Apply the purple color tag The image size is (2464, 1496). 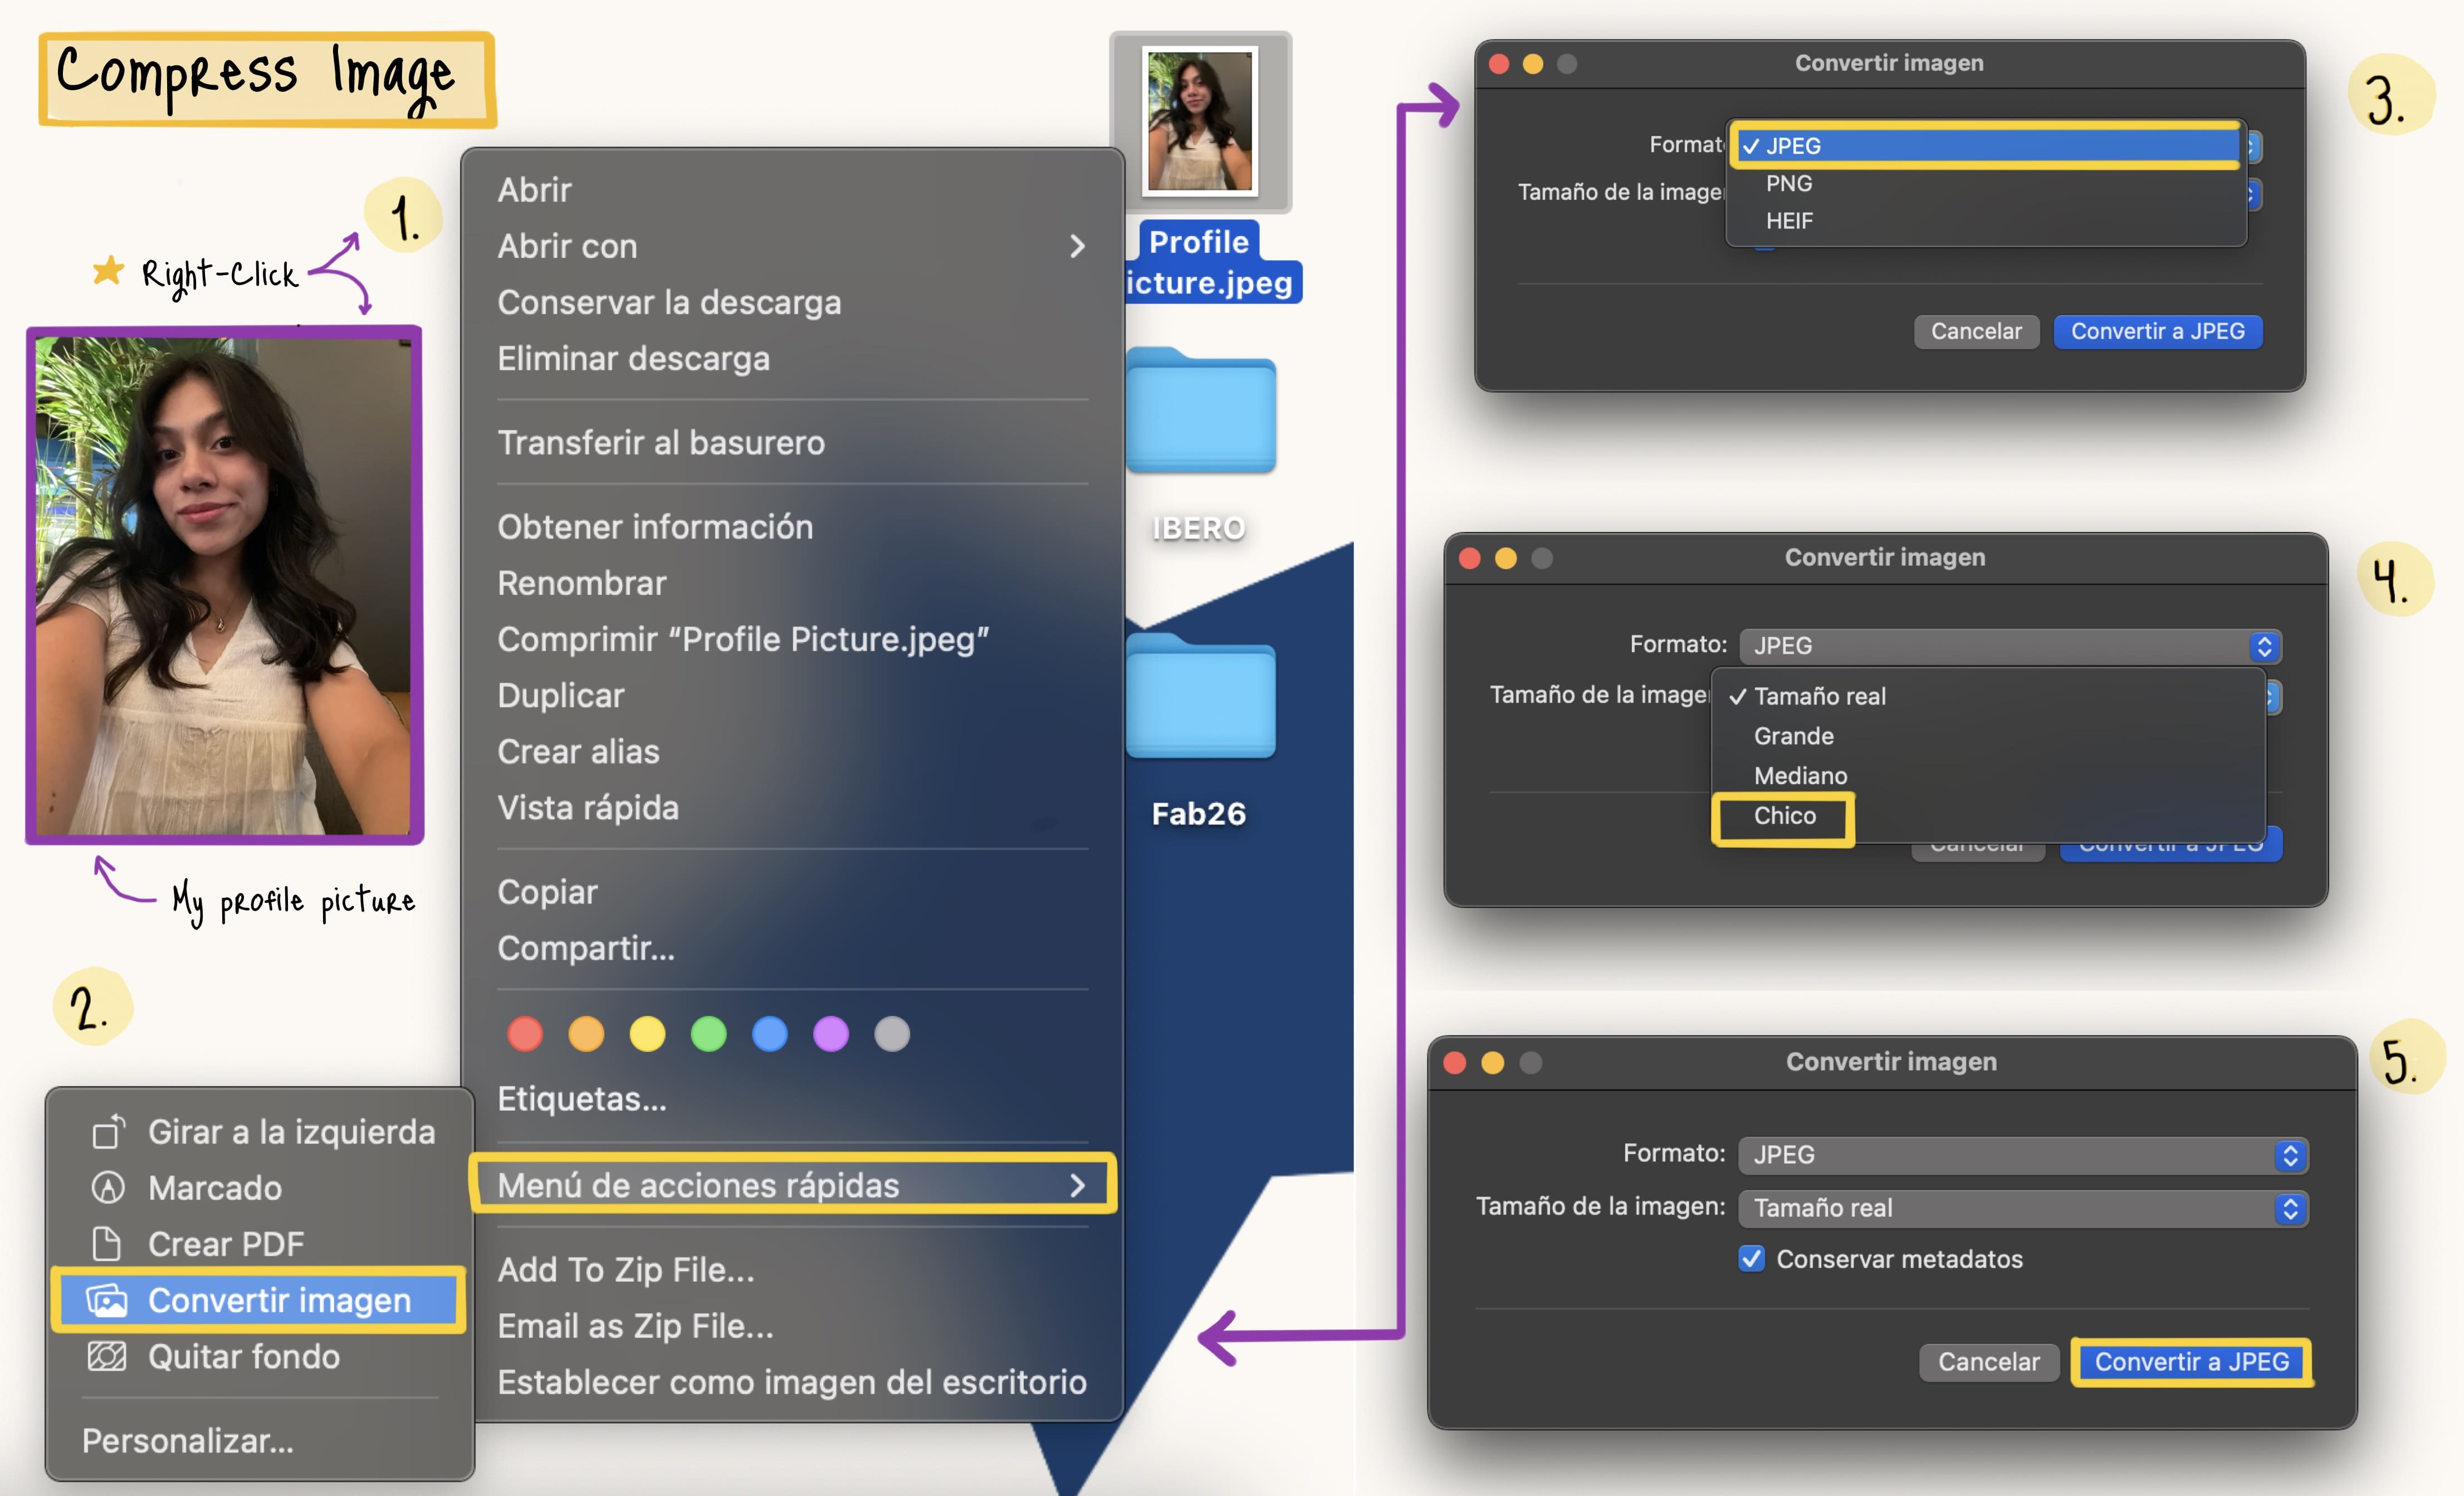[830, 1034]
